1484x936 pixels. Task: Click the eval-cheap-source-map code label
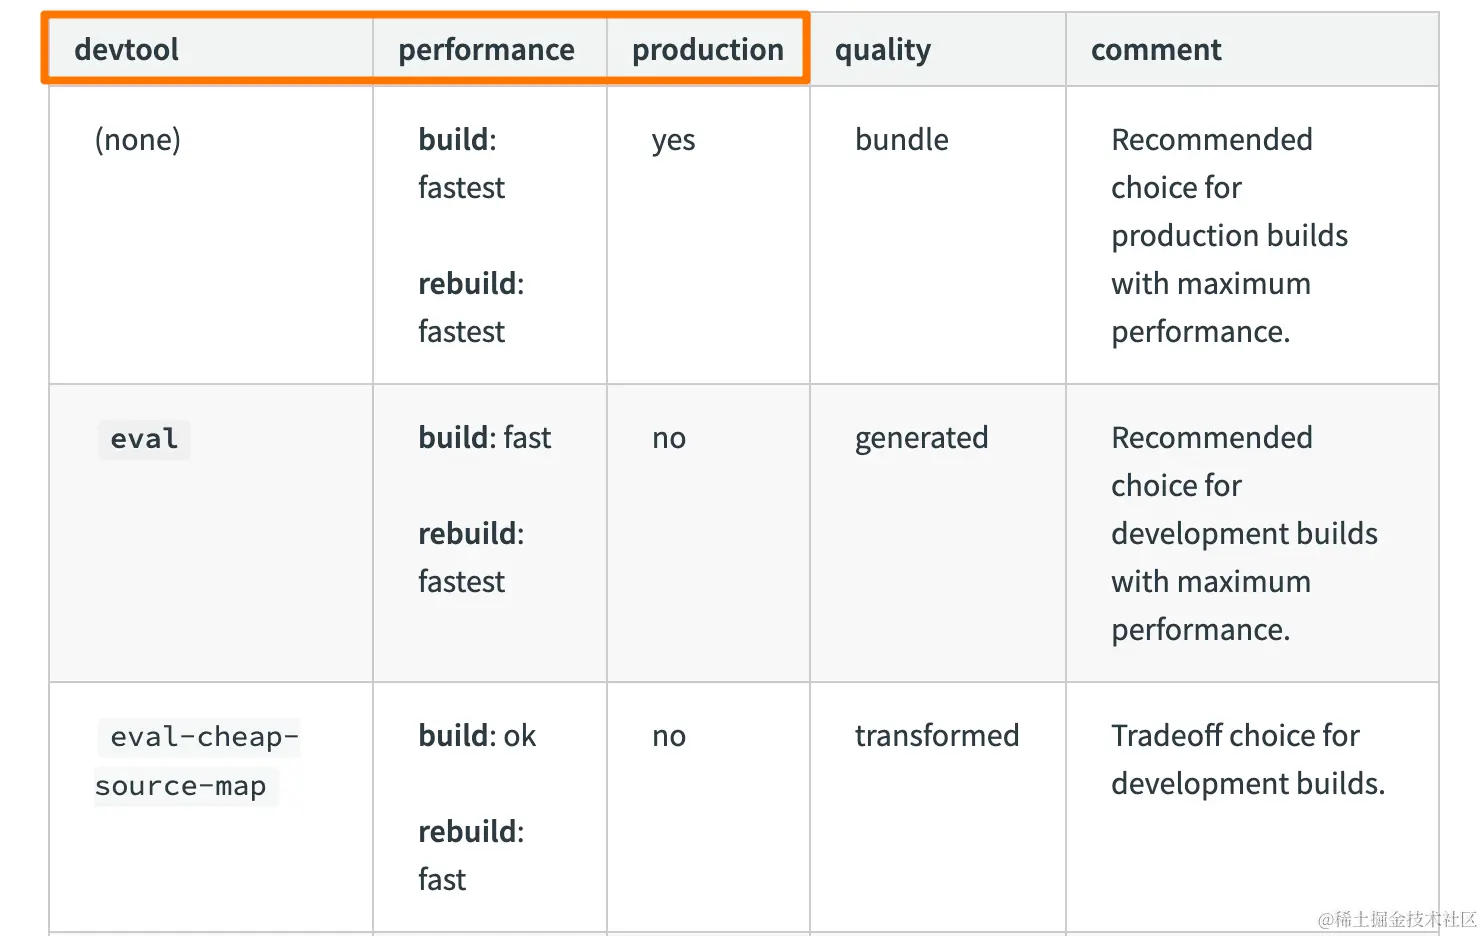(x=197, y=761)
